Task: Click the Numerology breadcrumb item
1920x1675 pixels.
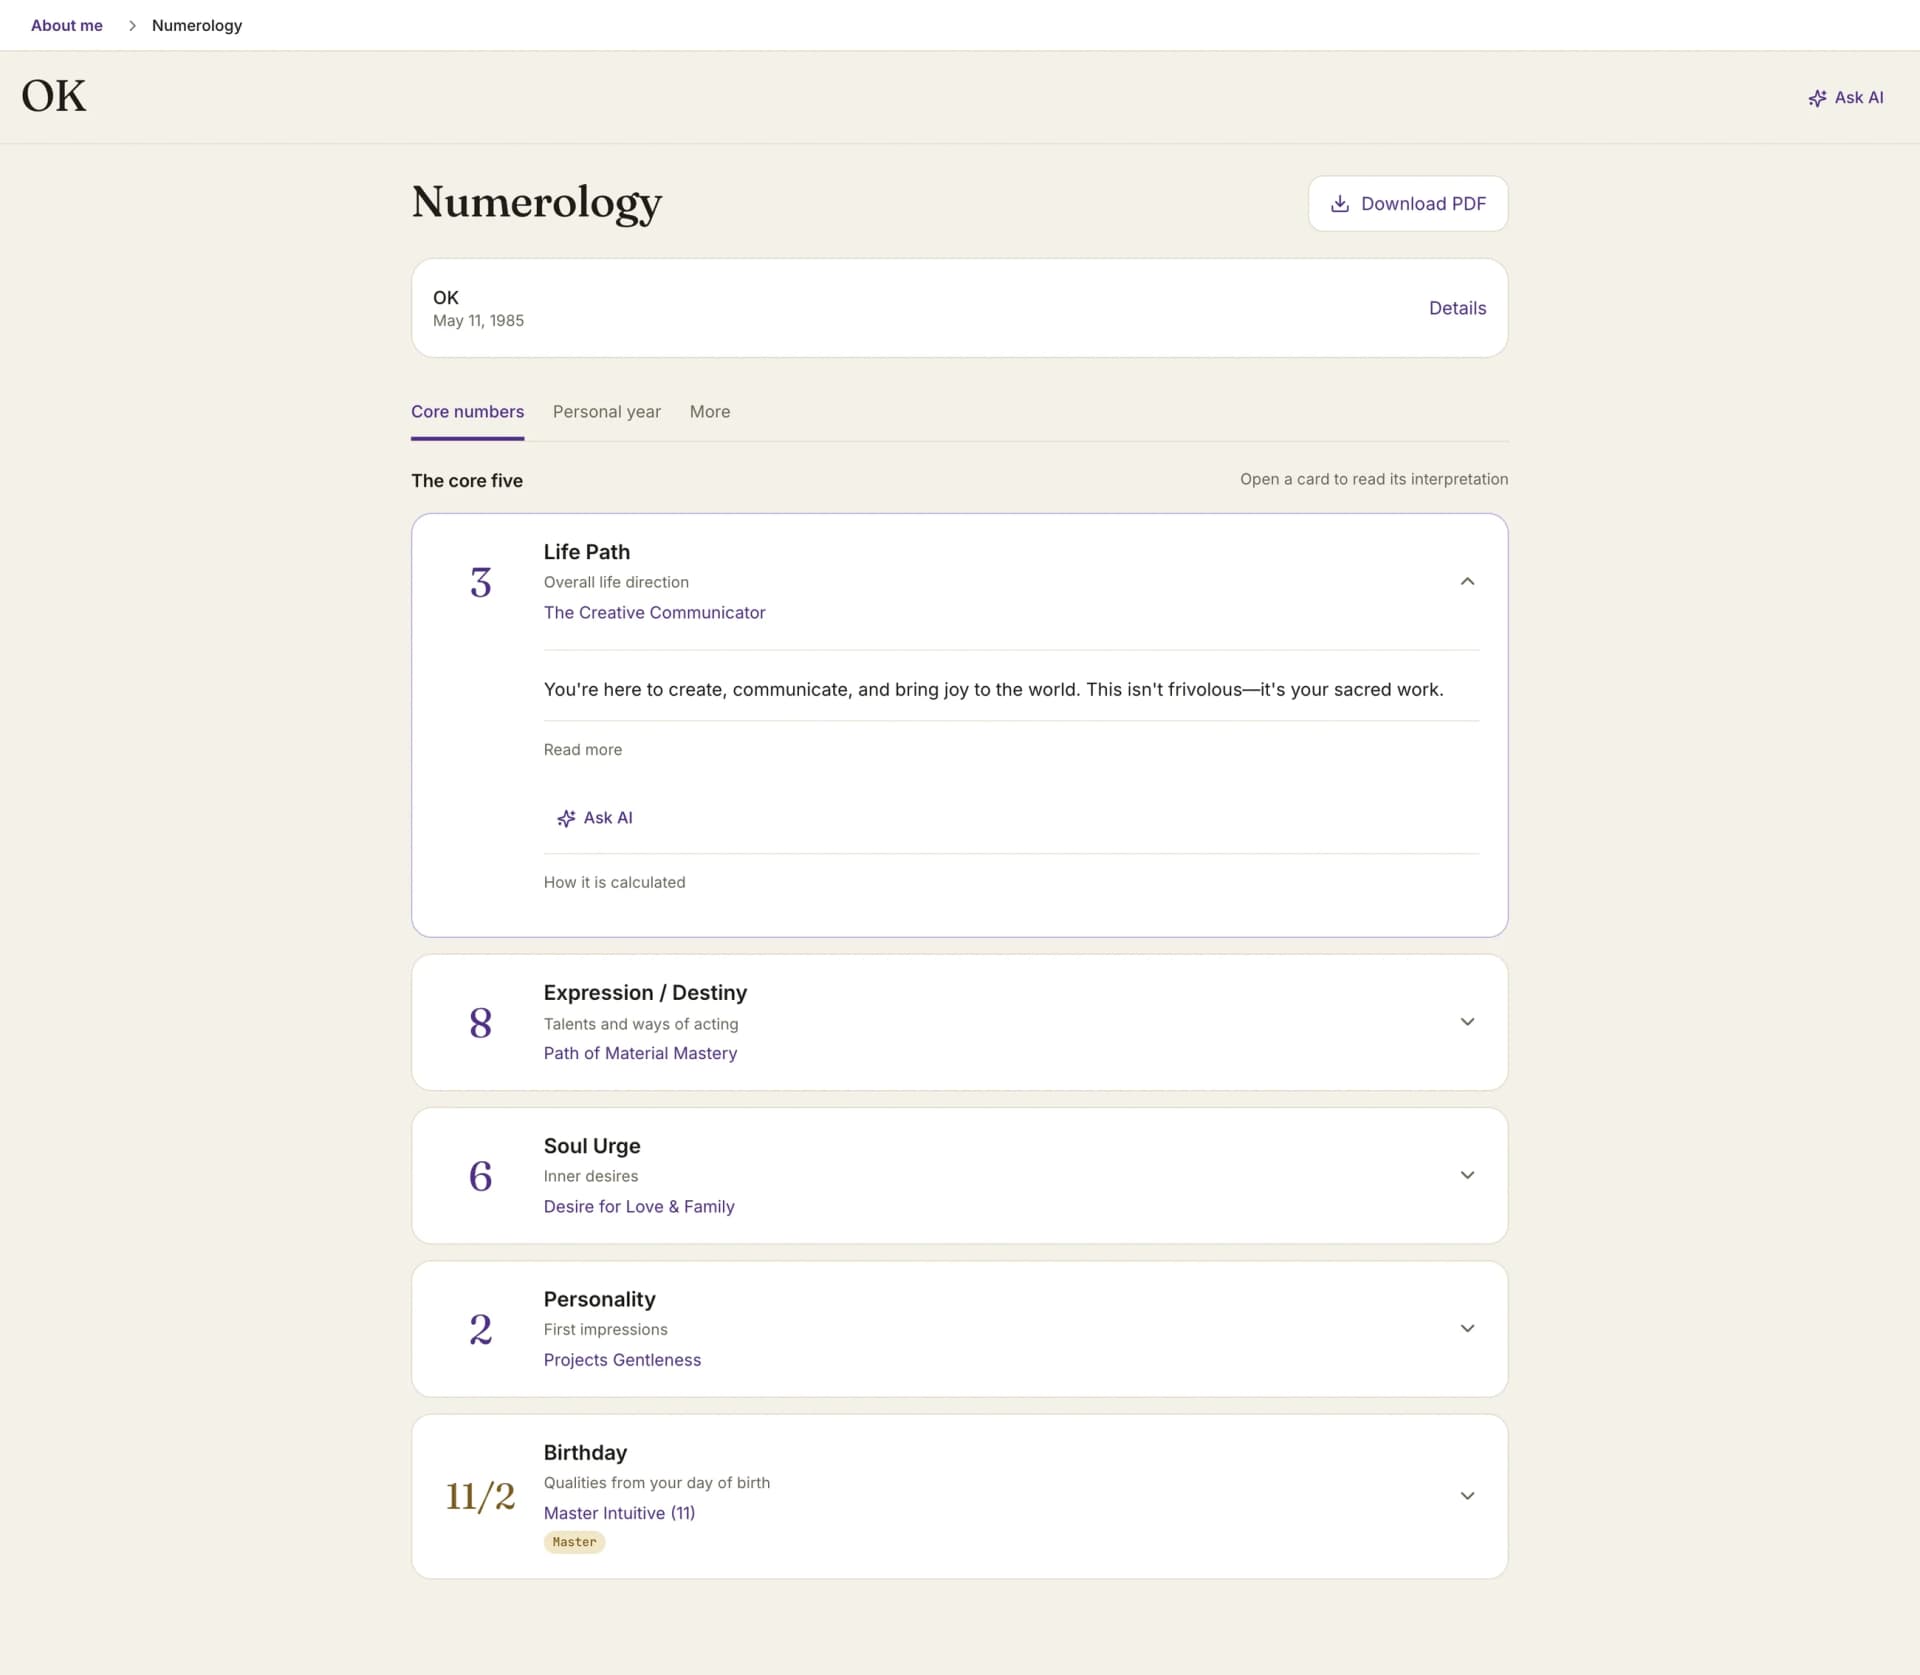Action: pyautogui.click(x=197, y=26)
